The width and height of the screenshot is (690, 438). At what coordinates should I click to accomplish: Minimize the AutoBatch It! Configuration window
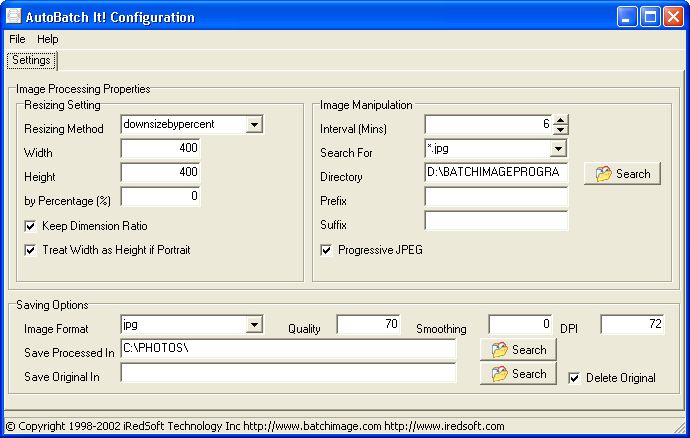point(627,17)
